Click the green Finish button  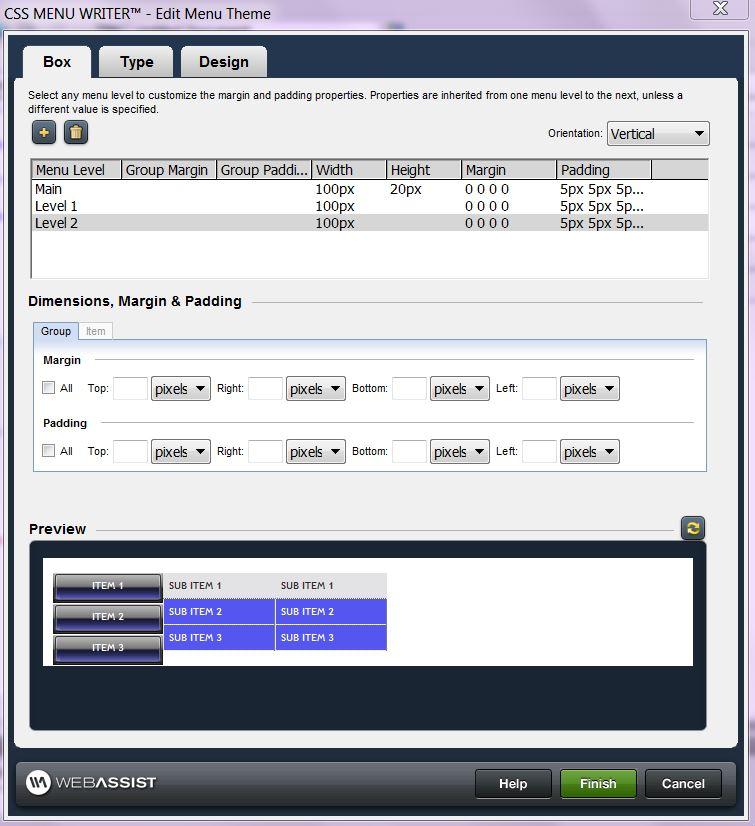tap(598, 784)
